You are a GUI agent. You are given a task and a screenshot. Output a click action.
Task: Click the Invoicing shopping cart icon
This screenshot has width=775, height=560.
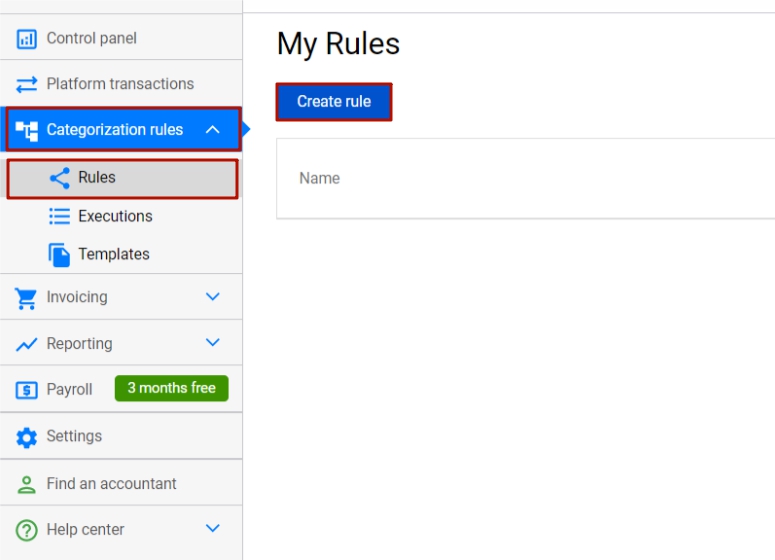pyautogui.click(x=26, y=298)
